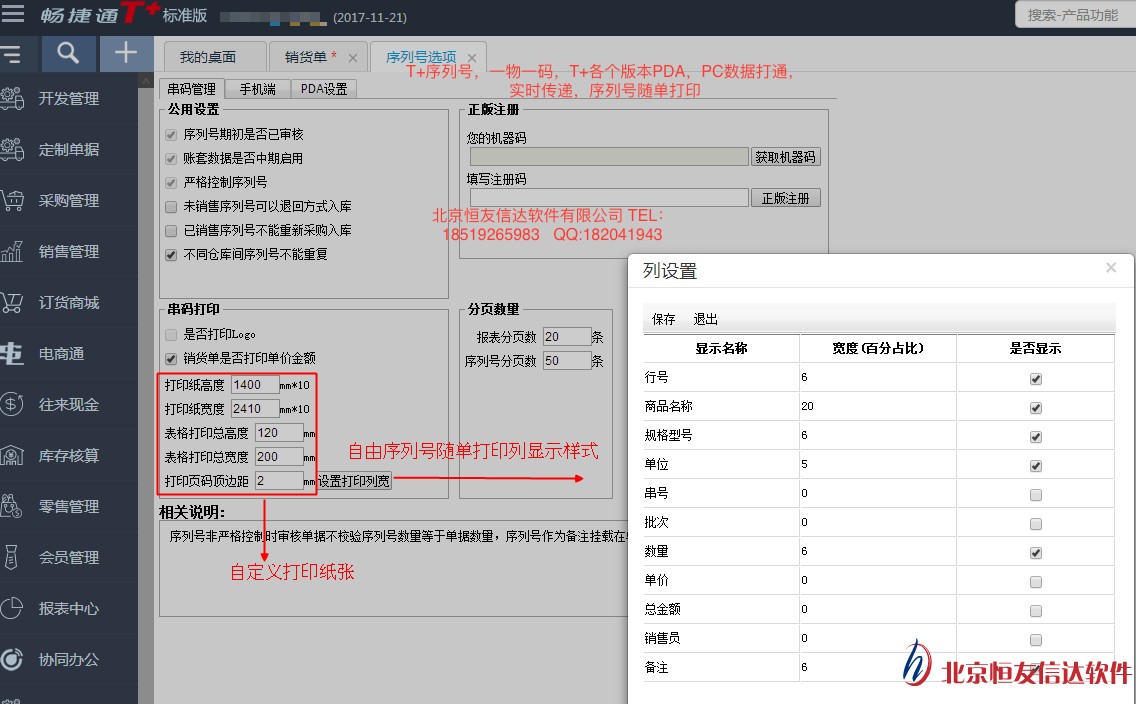Close the 列设置 dialog
Viewport: 1136px width, 704px height.
click(1111, 268)
